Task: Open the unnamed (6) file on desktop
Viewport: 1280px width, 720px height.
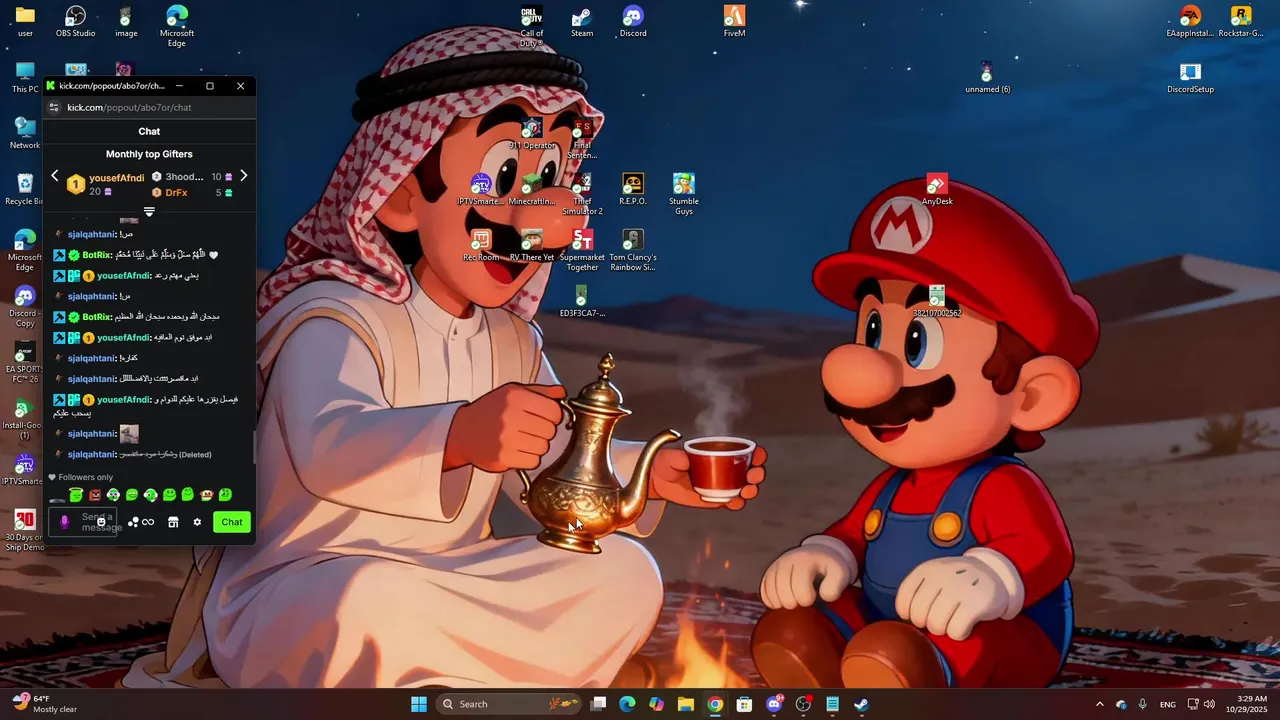Action: pos(987,77)
